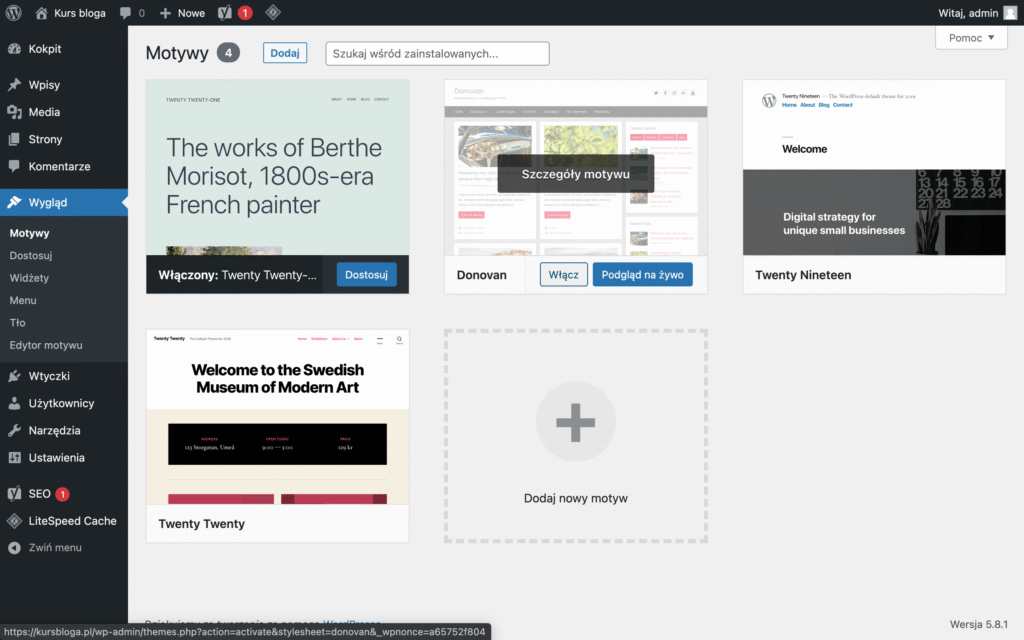Screen dimensions: 1024x640
Task: Click the installed themes search field
Action: tap(437, 53)
